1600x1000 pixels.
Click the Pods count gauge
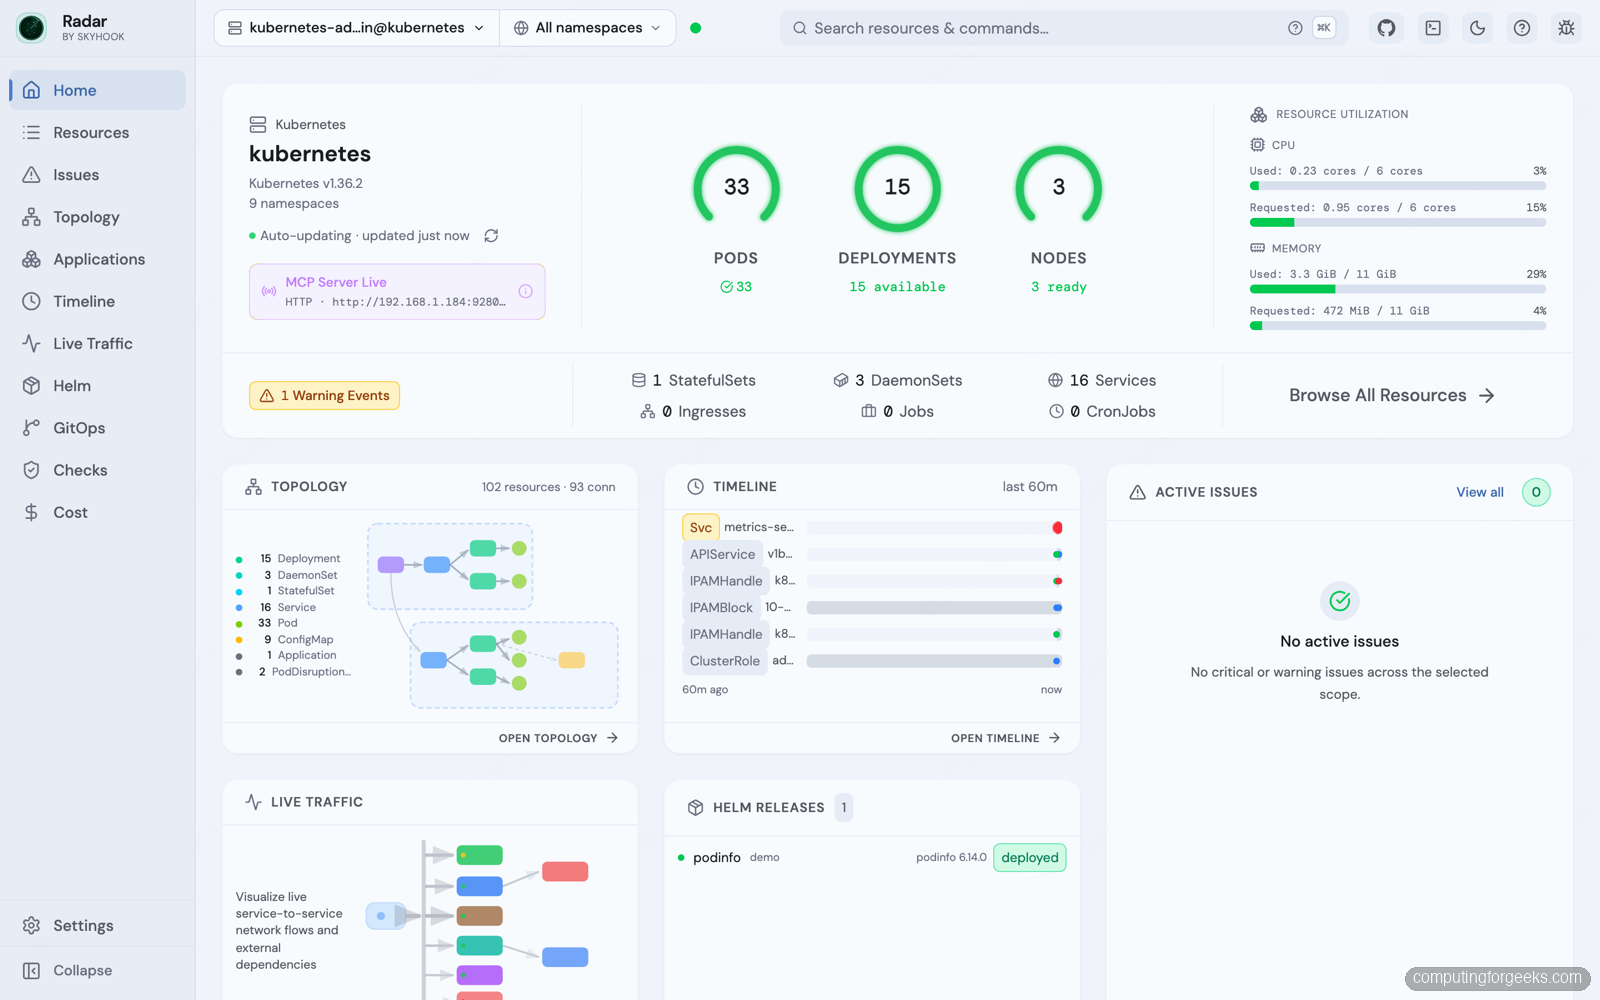(x=736, y=188)
